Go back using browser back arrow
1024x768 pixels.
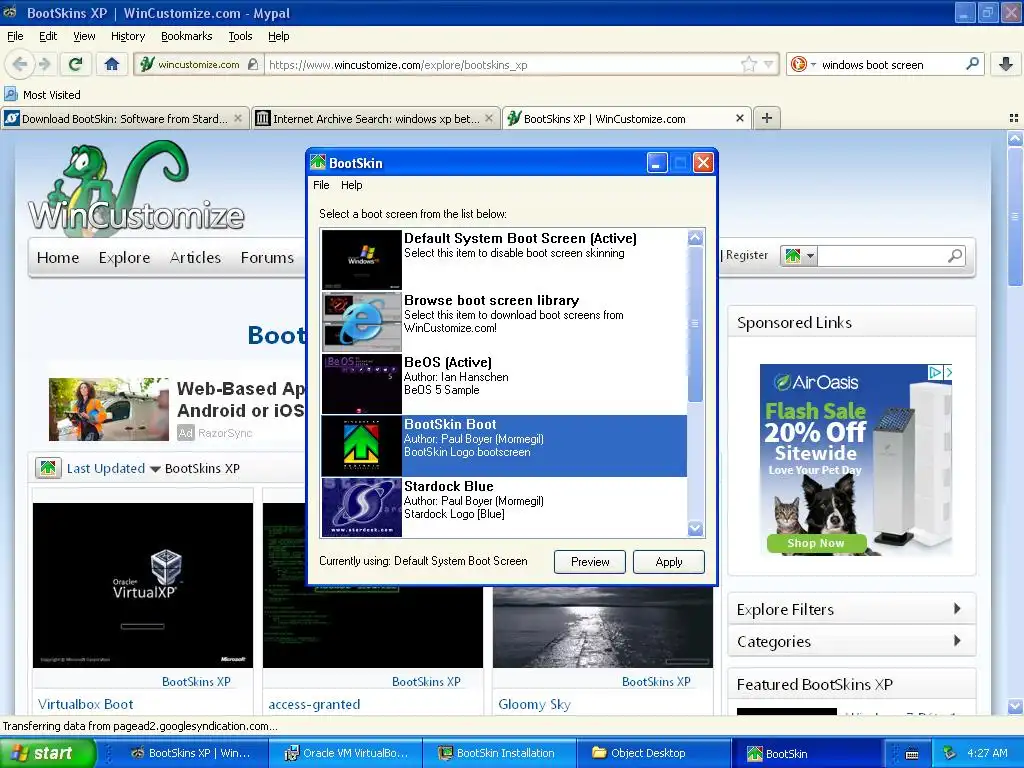[20, 64]
